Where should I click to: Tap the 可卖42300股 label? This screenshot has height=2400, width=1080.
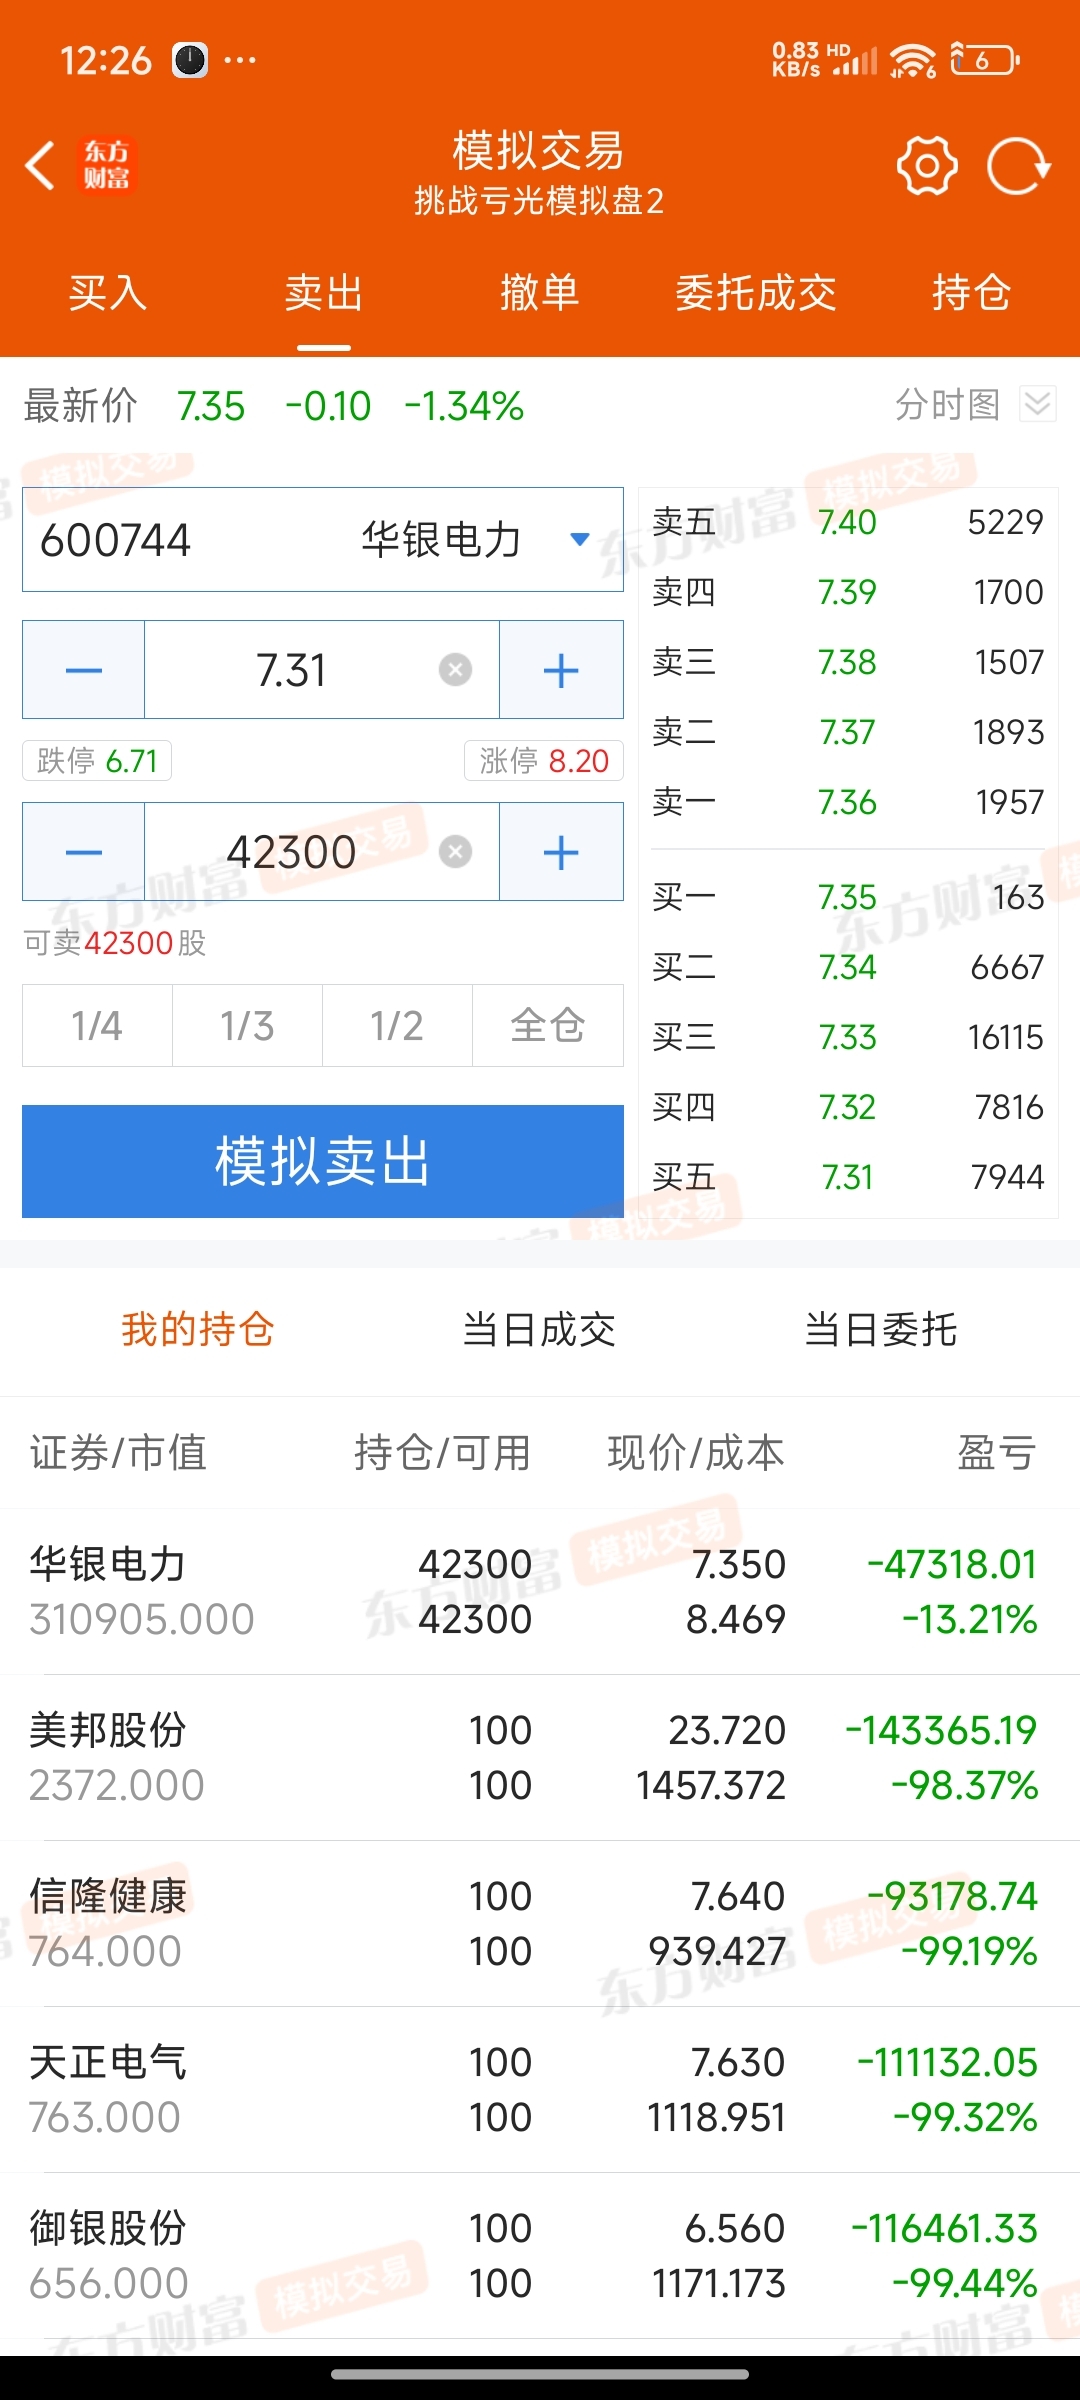(x=115, y=943)
